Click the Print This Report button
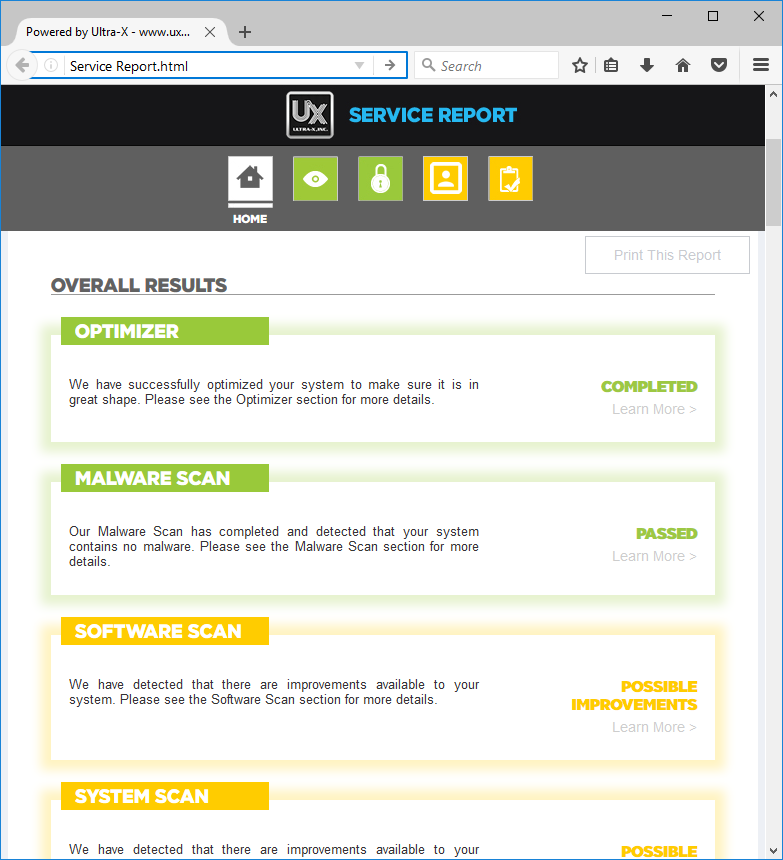The height and width of the screenshot is (860, 783). point(667,255)
